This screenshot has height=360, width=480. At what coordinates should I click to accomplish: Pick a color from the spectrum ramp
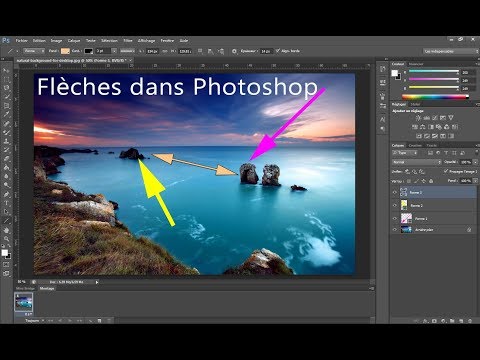435,97
